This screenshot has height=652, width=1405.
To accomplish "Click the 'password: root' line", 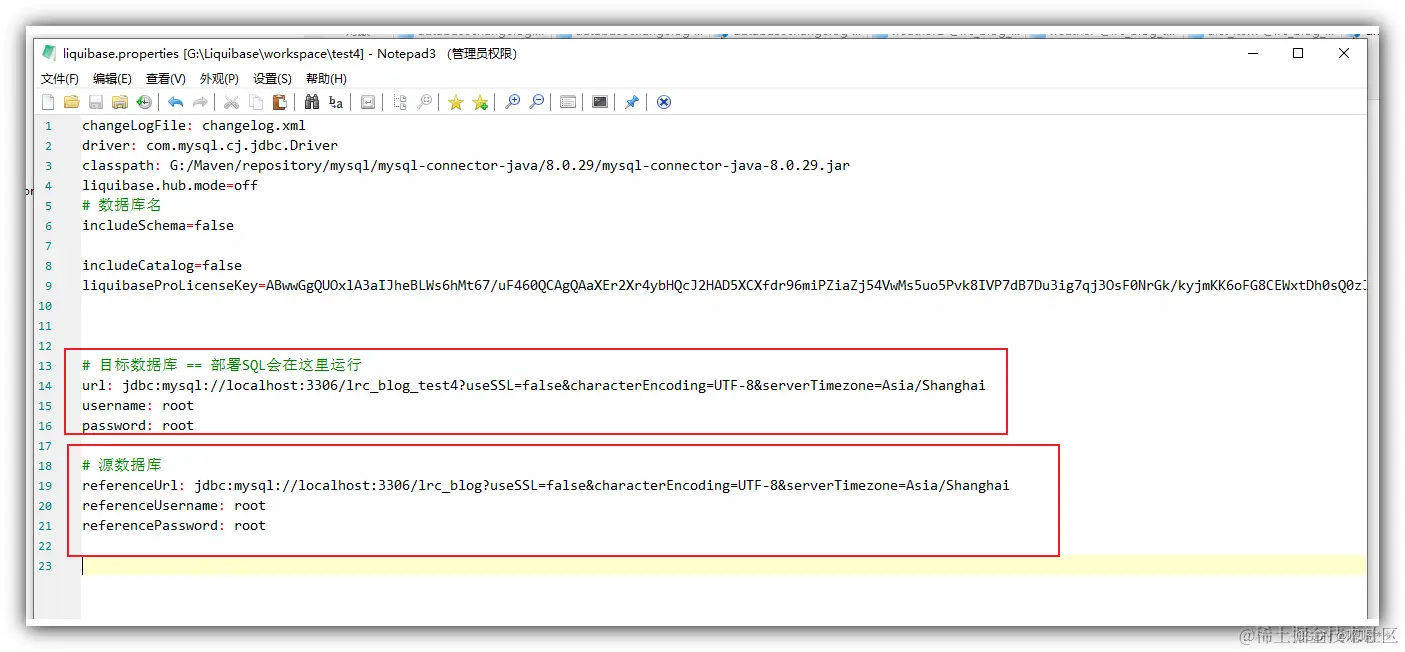I will pyautogui.click(x=138, y=426).
